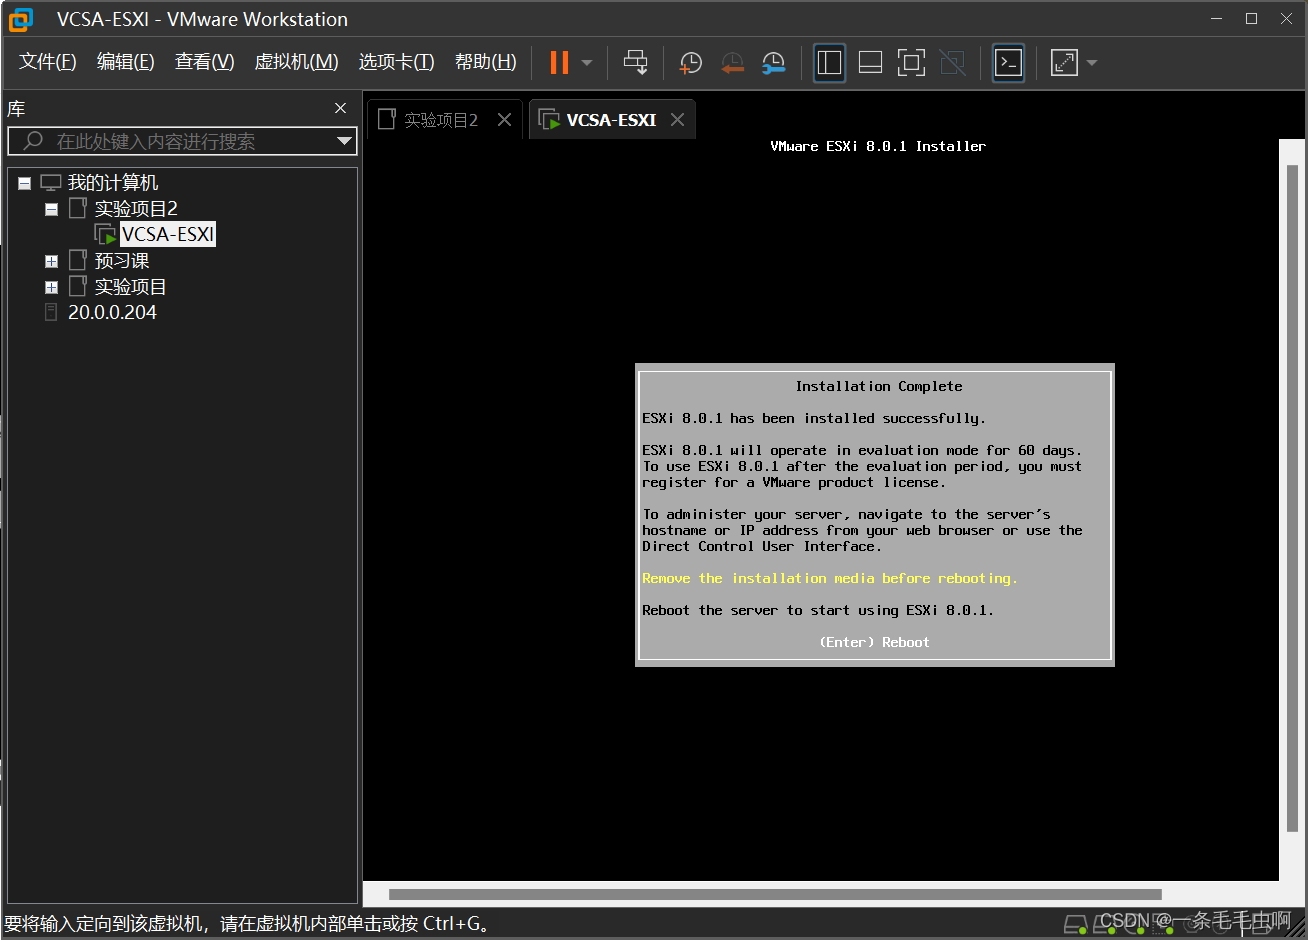
Task: Click the horizontal scrollbar below the console
Action: coord(775,894)
